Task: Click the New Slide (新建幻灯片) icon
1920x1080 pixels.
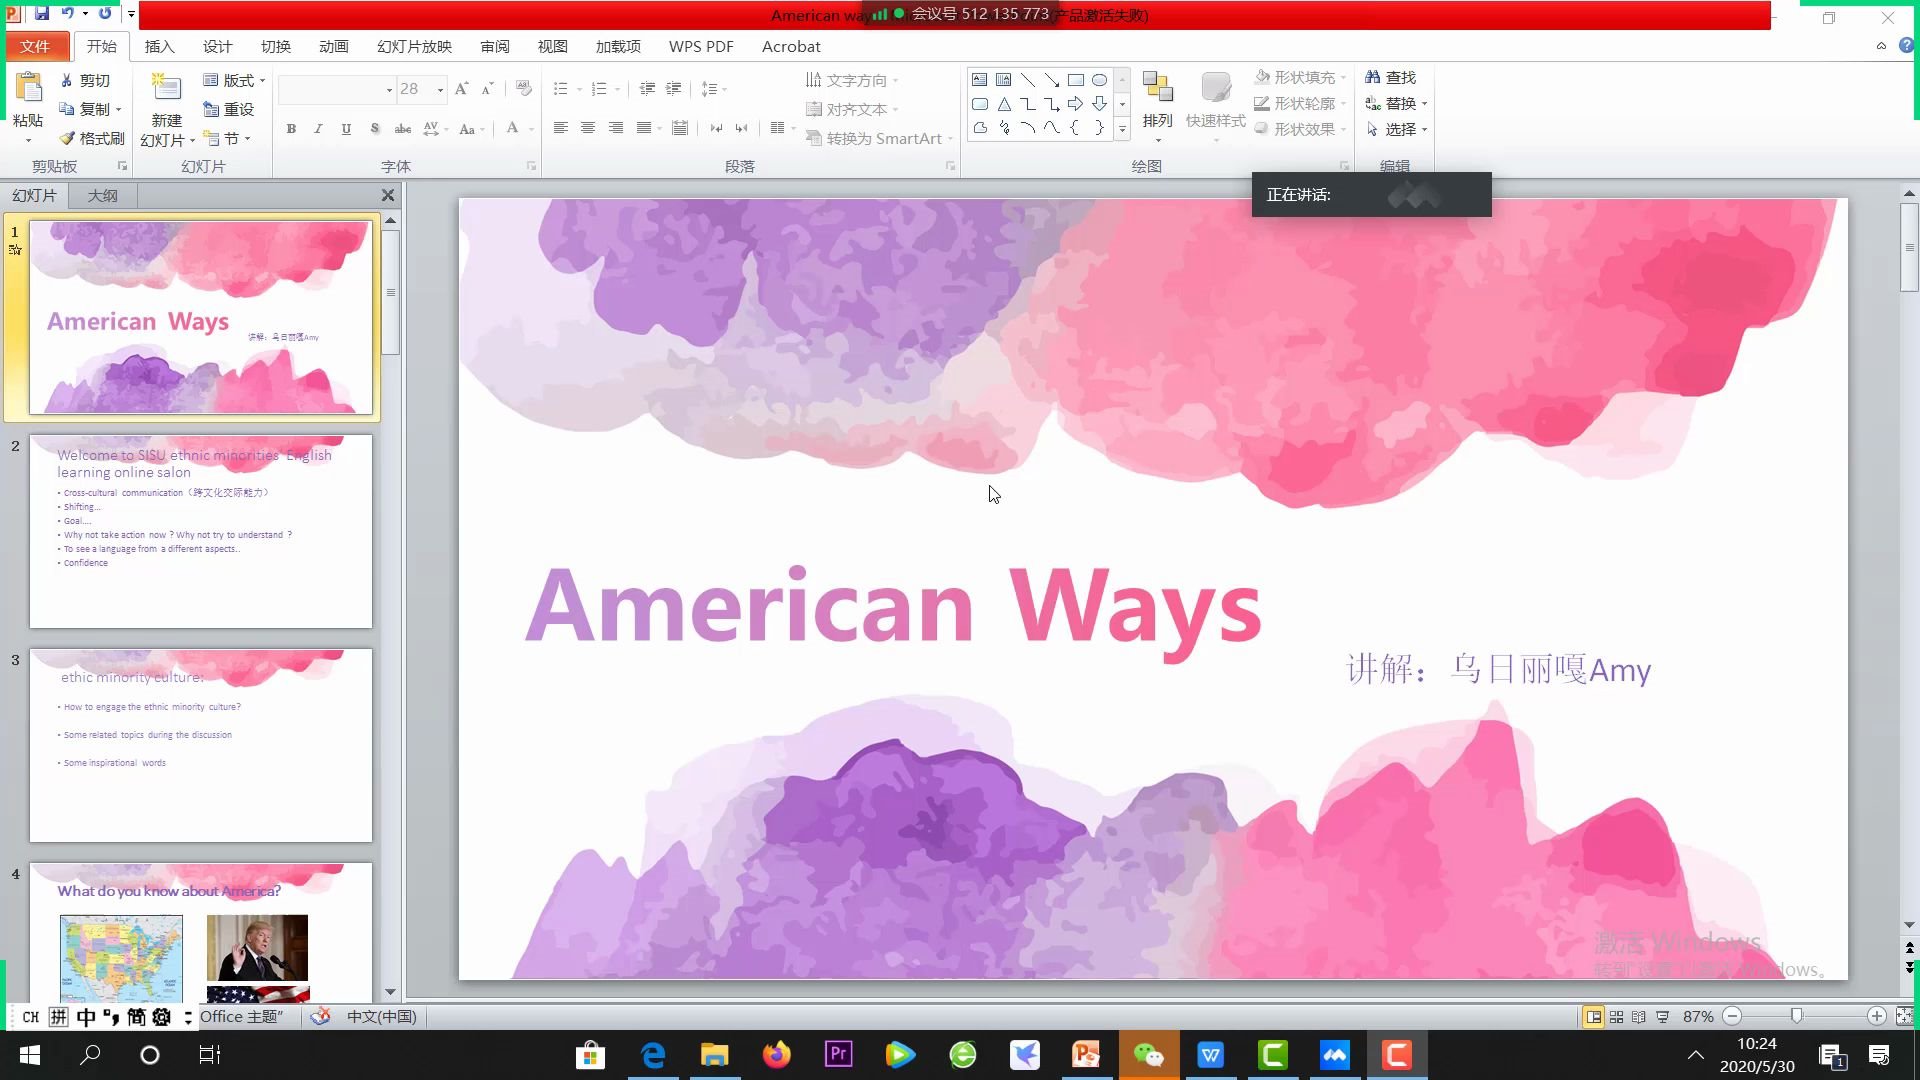Action: (166, 89)
